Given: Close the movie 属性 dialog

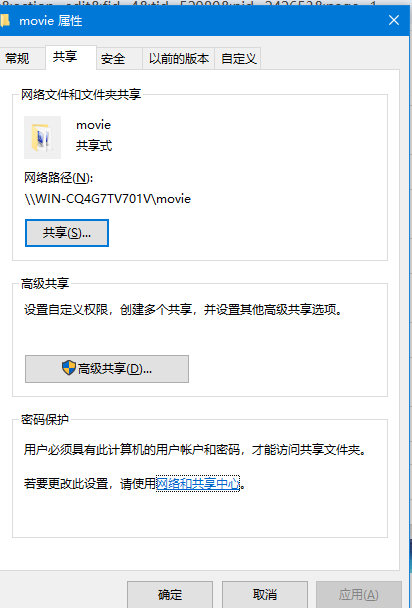Looking at the screenshot, I should (394, 20).
